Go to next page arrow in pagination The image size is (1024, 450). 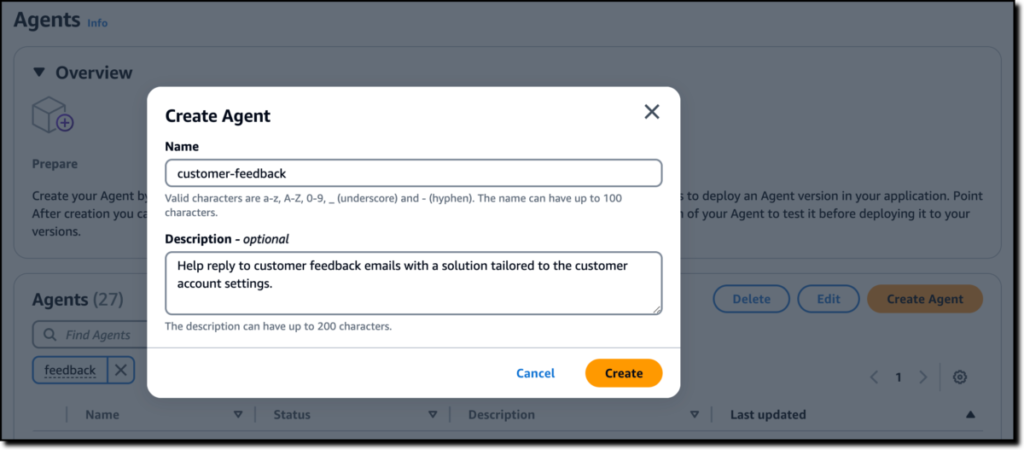923,377
